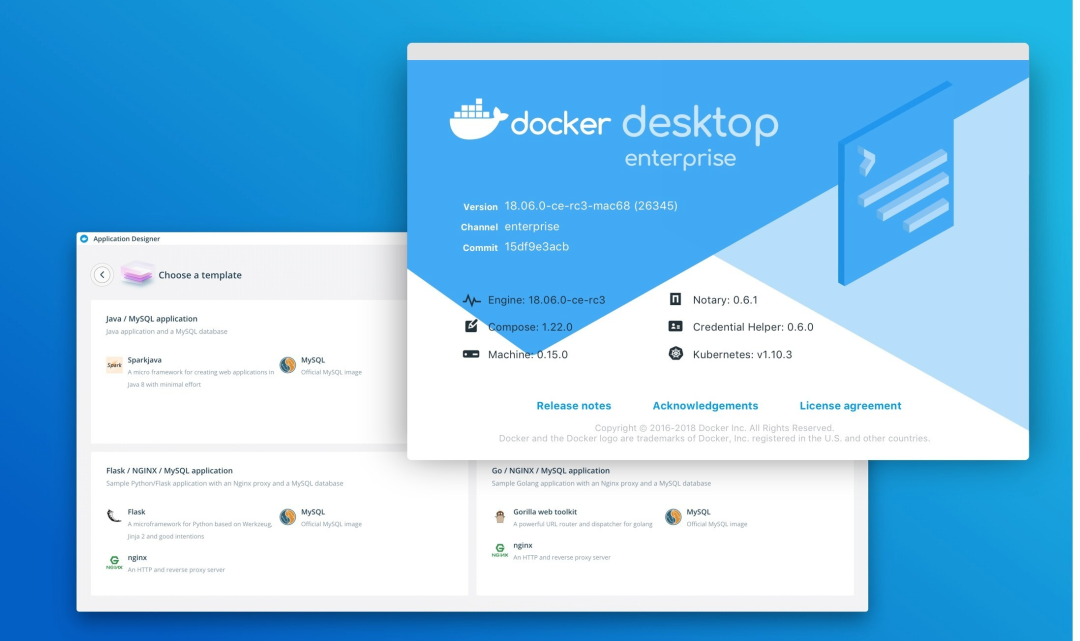
Task: Click the Sparkjava logo icon
Action: click(x=114, y=364)
